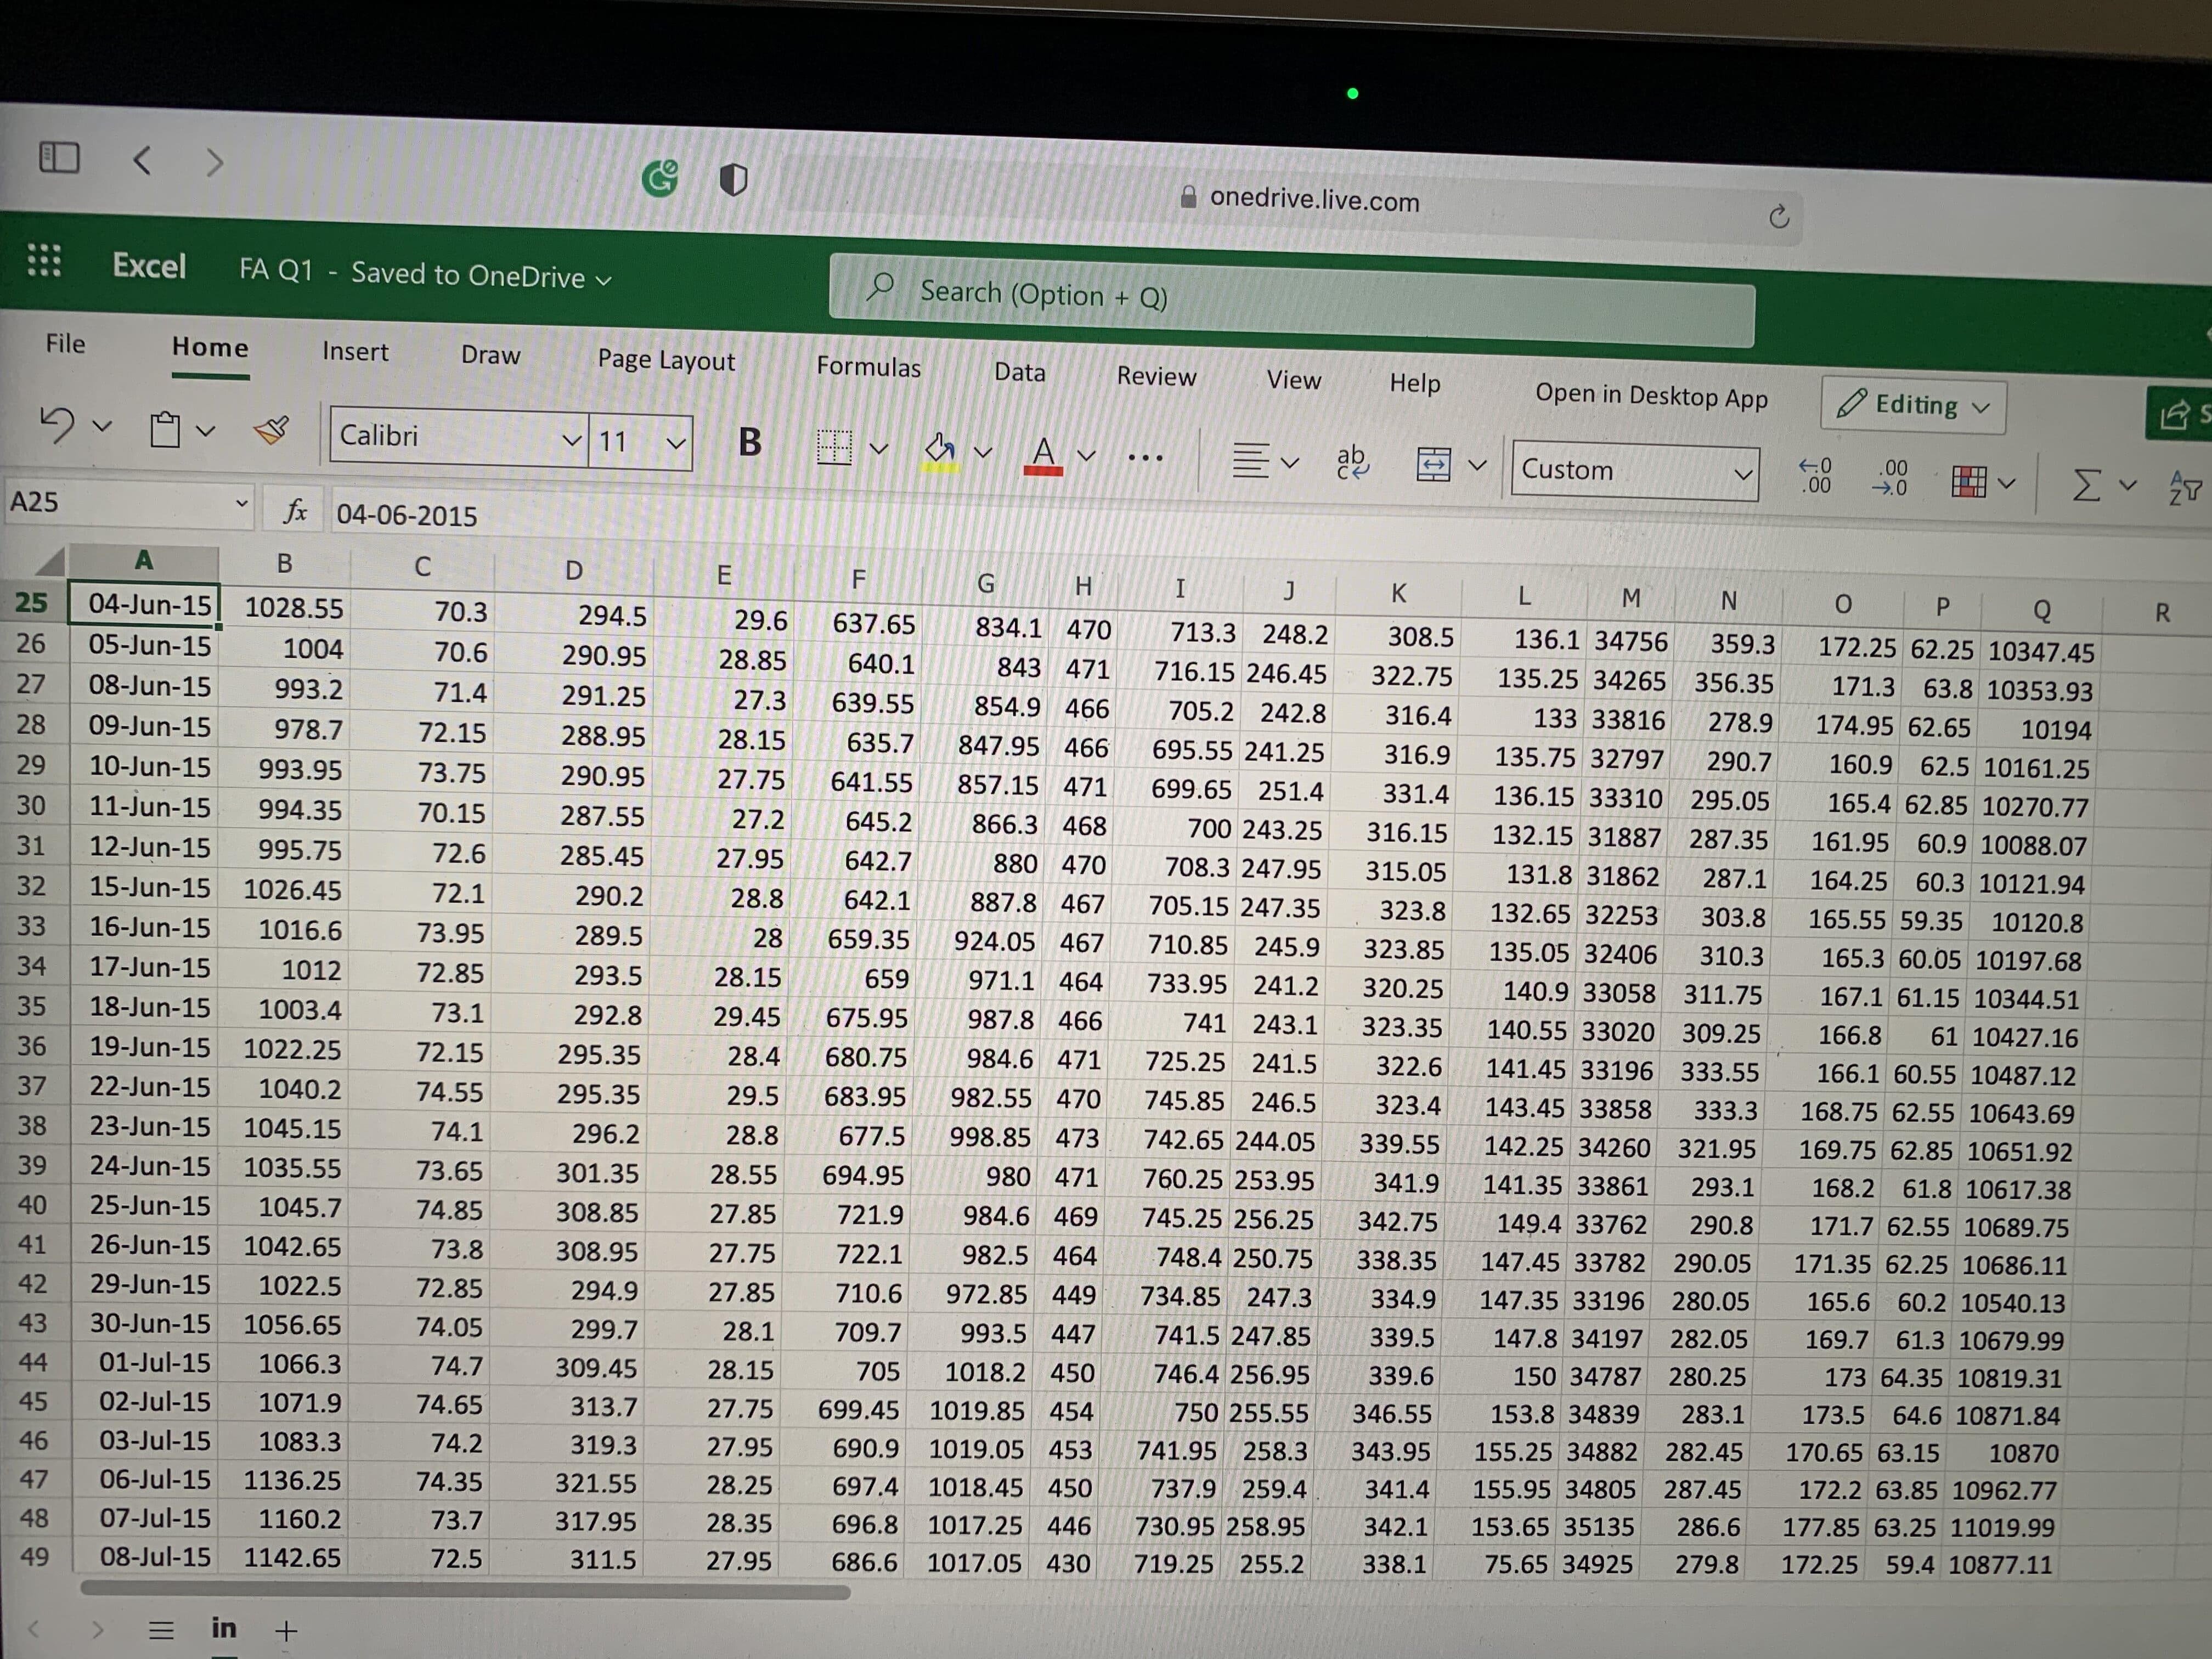Add a new sheet with plus
Image resolution: width=2212 pixels, height=1659 pixels.
(x=286, y=1632)
